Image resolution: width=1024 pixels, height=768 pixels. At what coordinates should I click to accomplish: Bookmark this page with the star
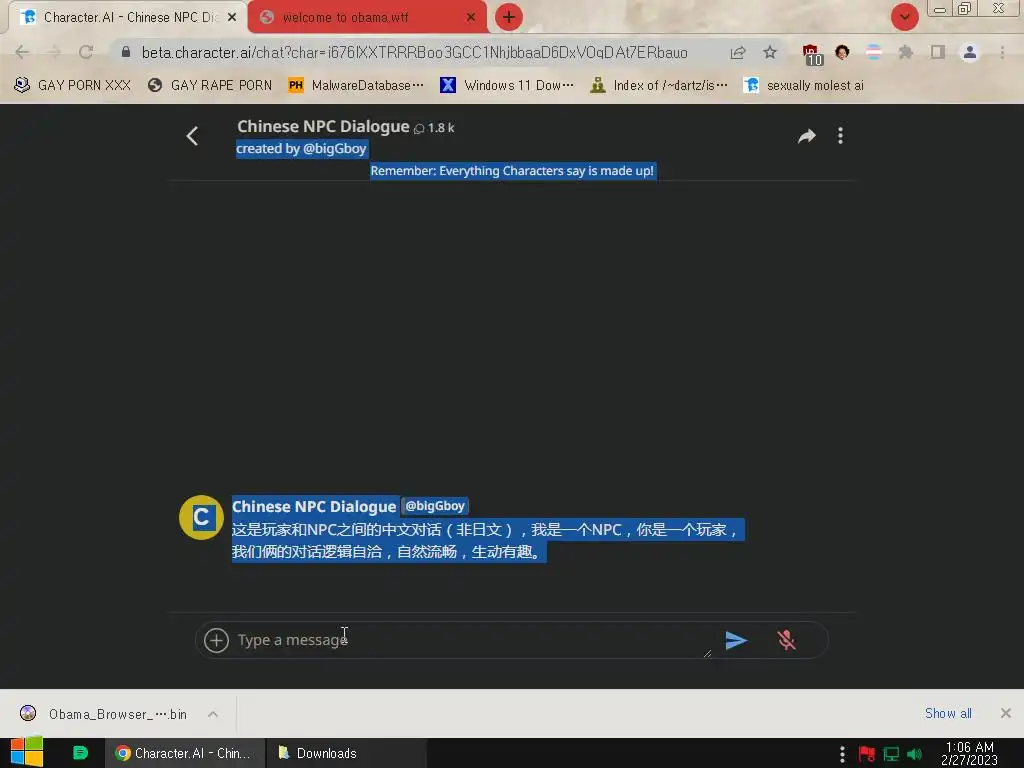770,52
